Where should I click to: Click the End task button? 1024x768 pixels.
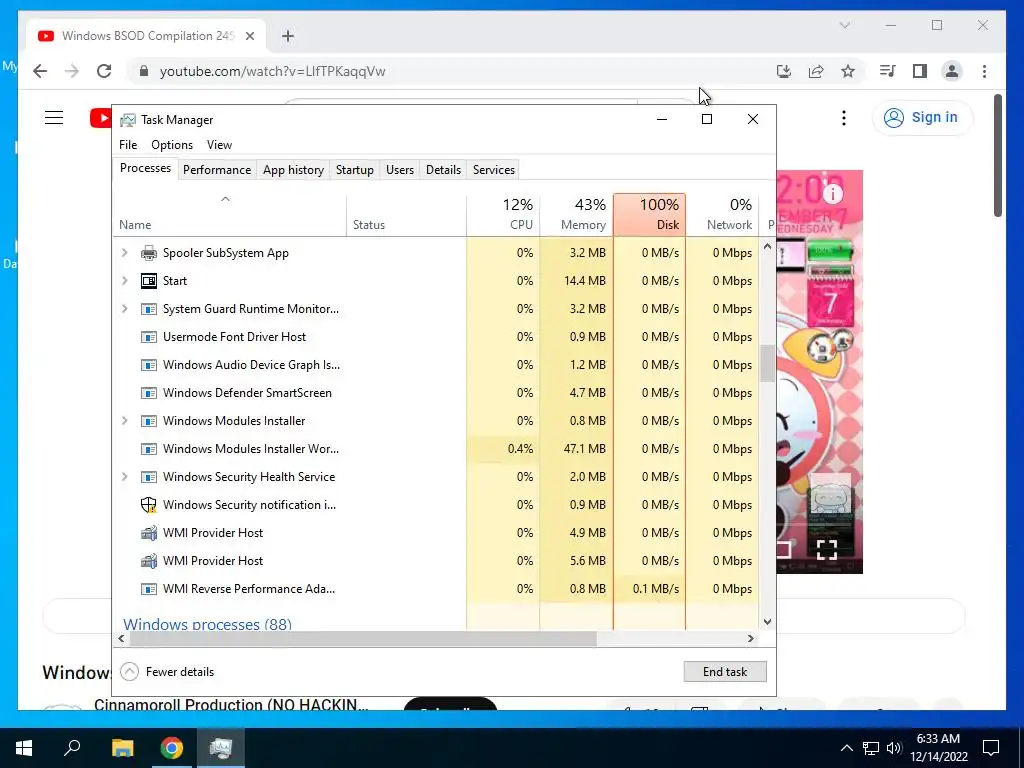725,672
